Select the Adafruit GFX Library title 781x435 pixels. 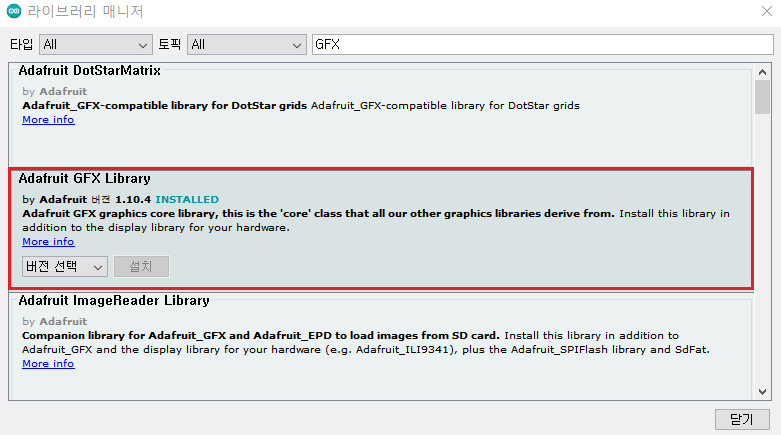[85, 178]
